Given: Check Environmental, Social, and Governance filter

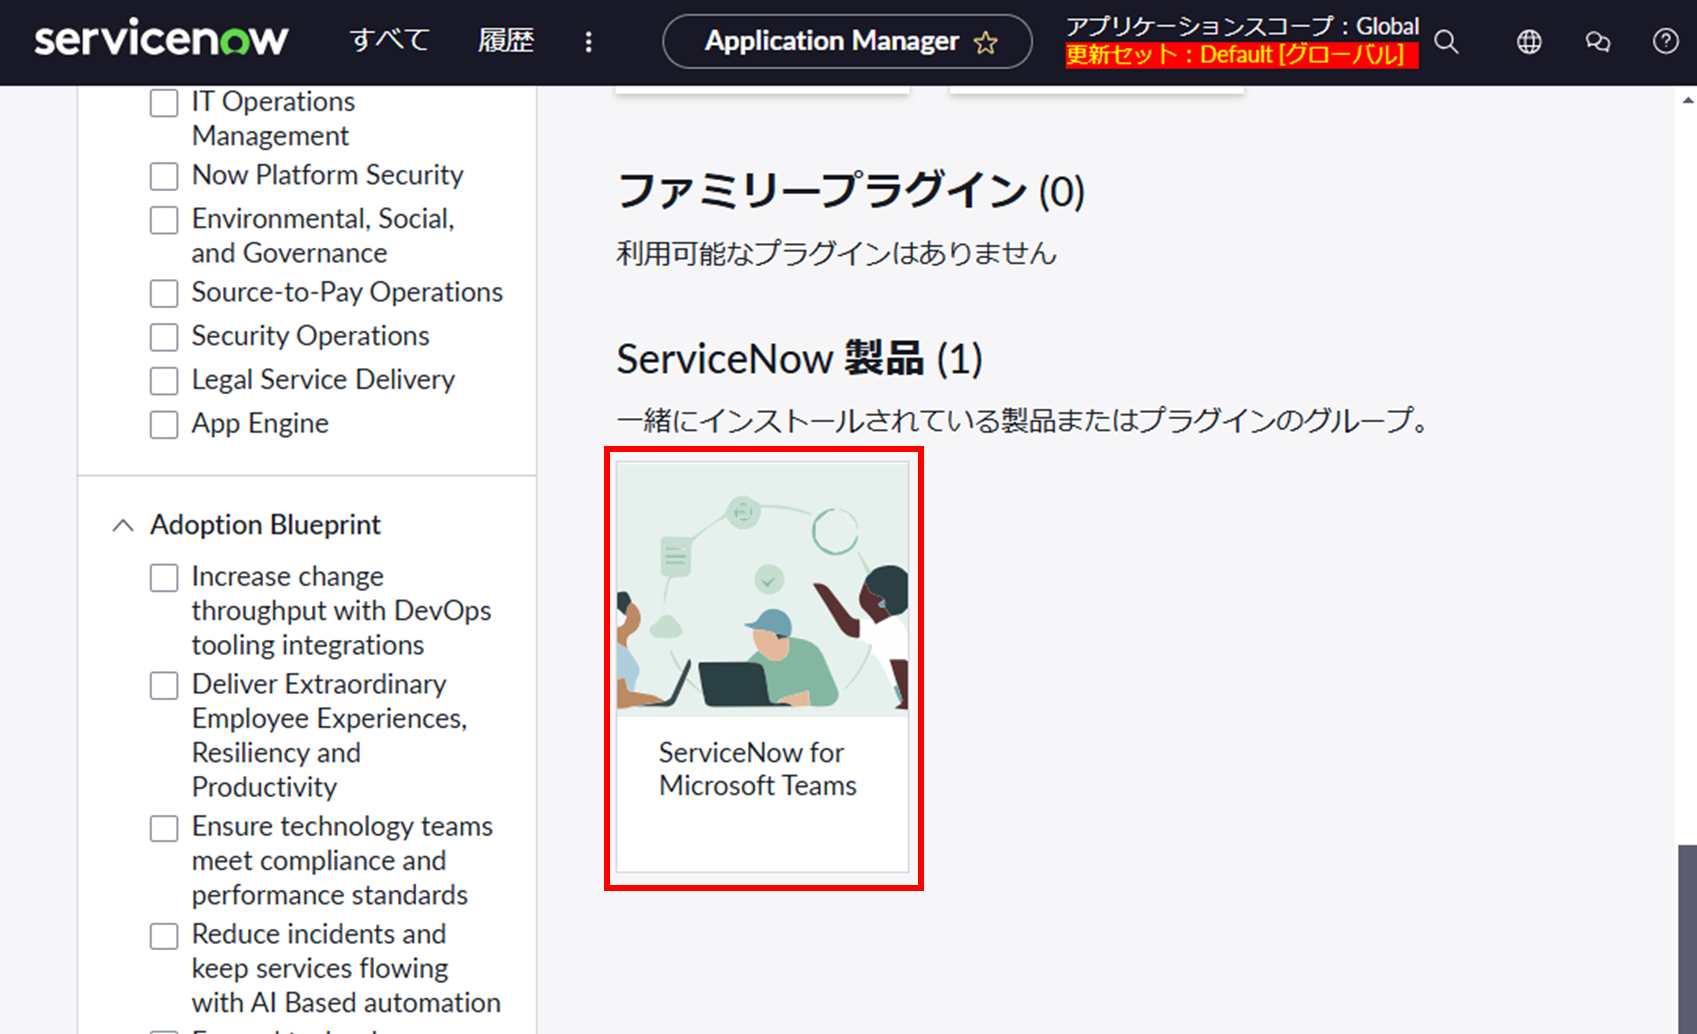Looking at the screenshot, I should click(x=164, y=220).
